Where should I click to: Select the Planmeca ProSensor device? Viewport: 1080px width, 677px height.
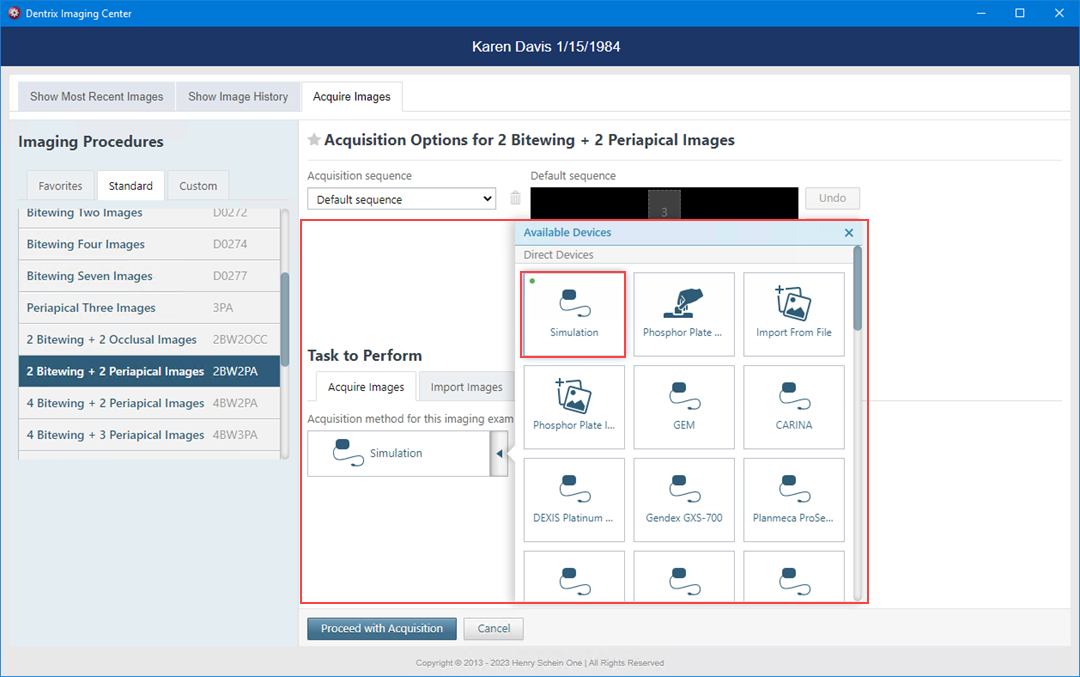(x=794, y=500)
